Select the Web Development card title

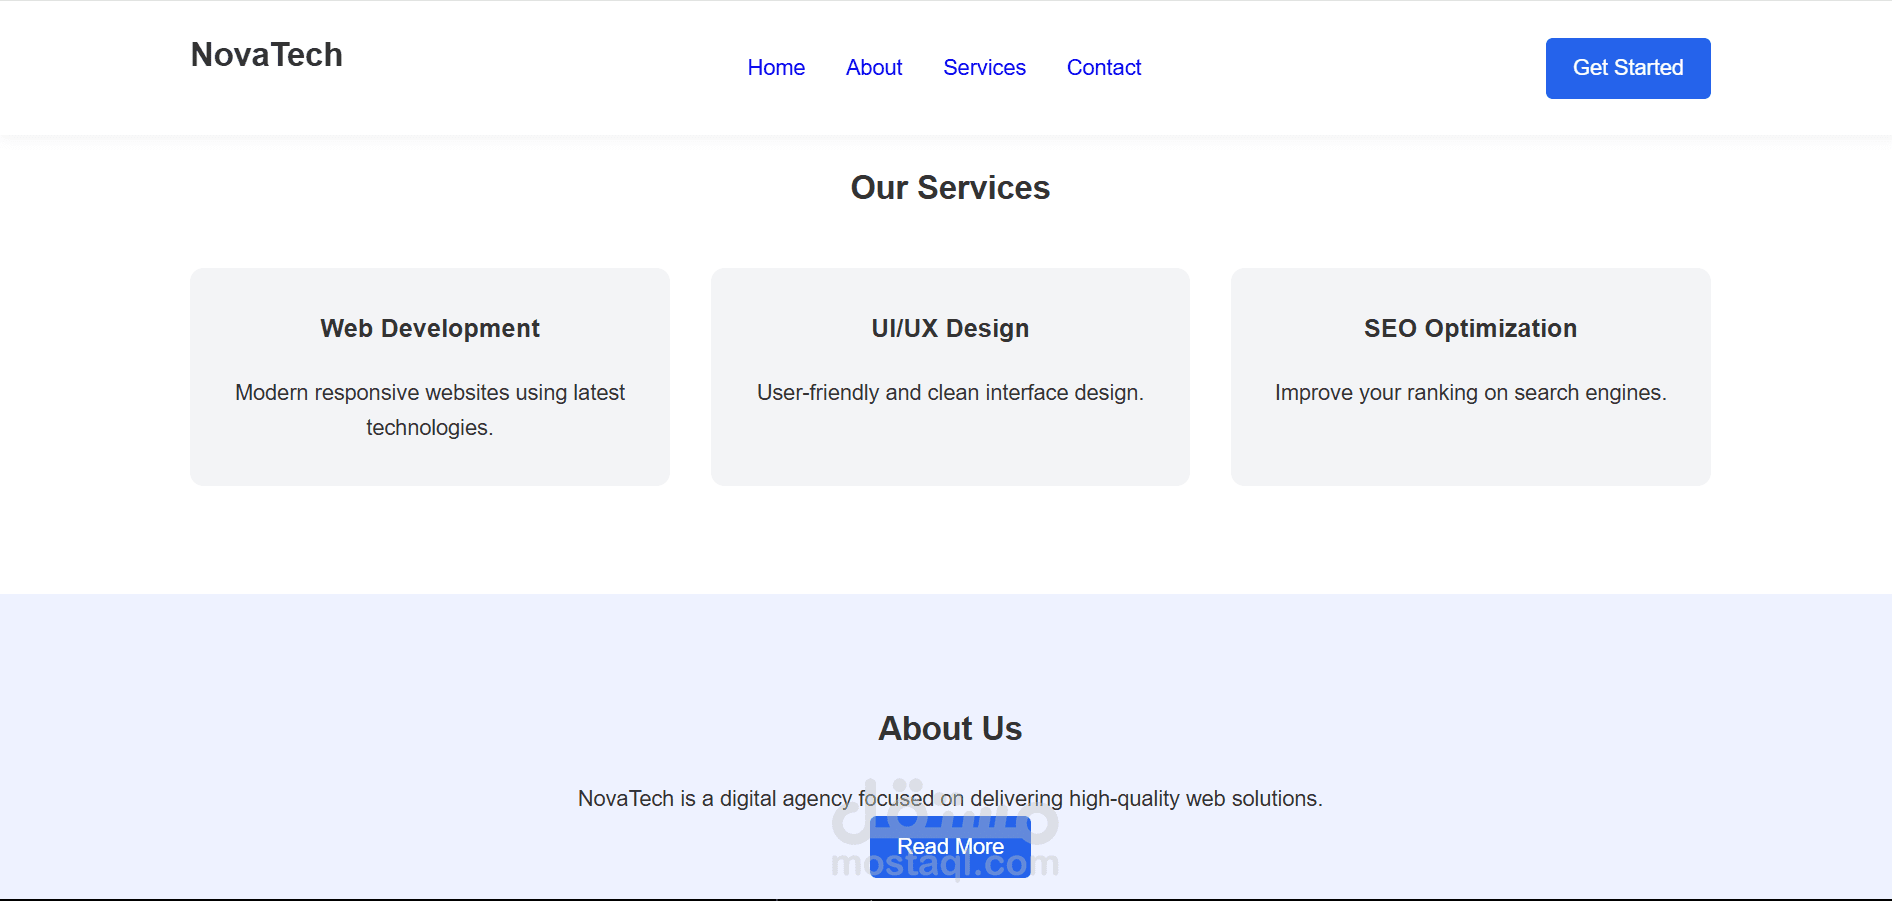pyautogui.click(x=429, y=328)
